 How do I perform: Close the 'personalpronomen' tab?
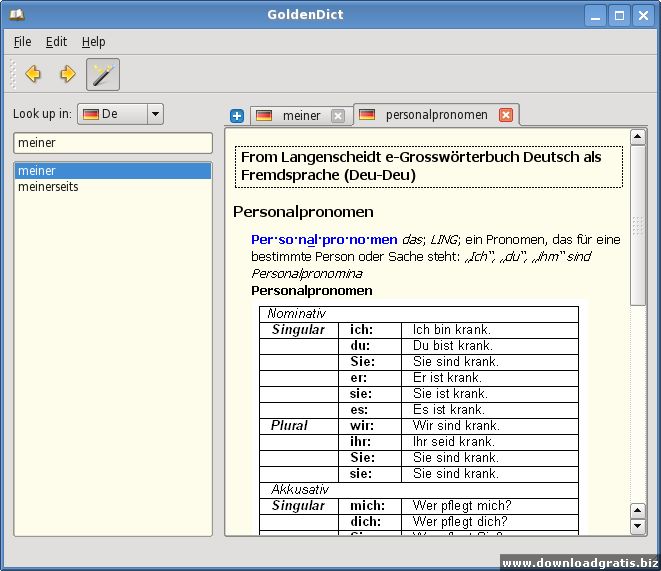[x=506, y=115]
